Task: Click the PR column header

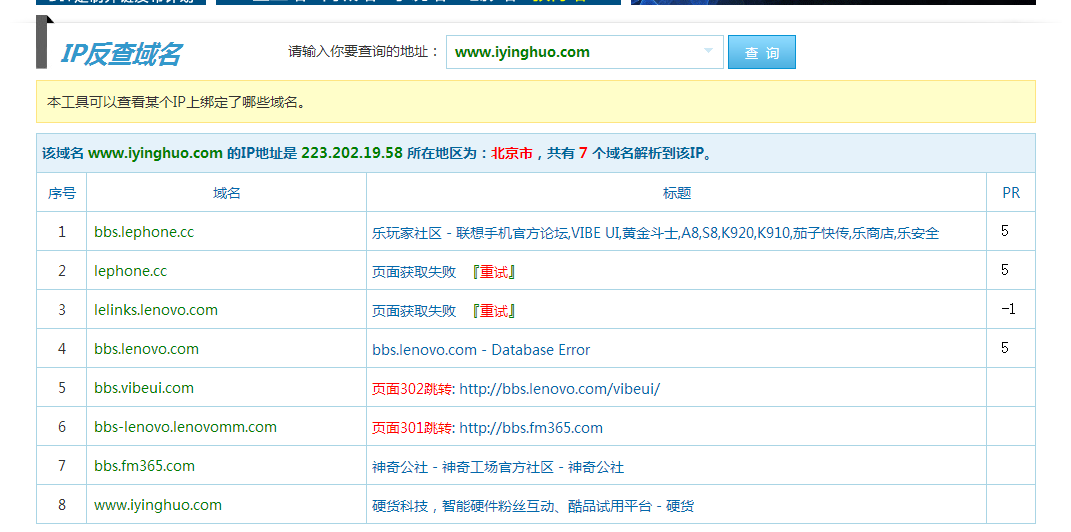Action: 1011,193
